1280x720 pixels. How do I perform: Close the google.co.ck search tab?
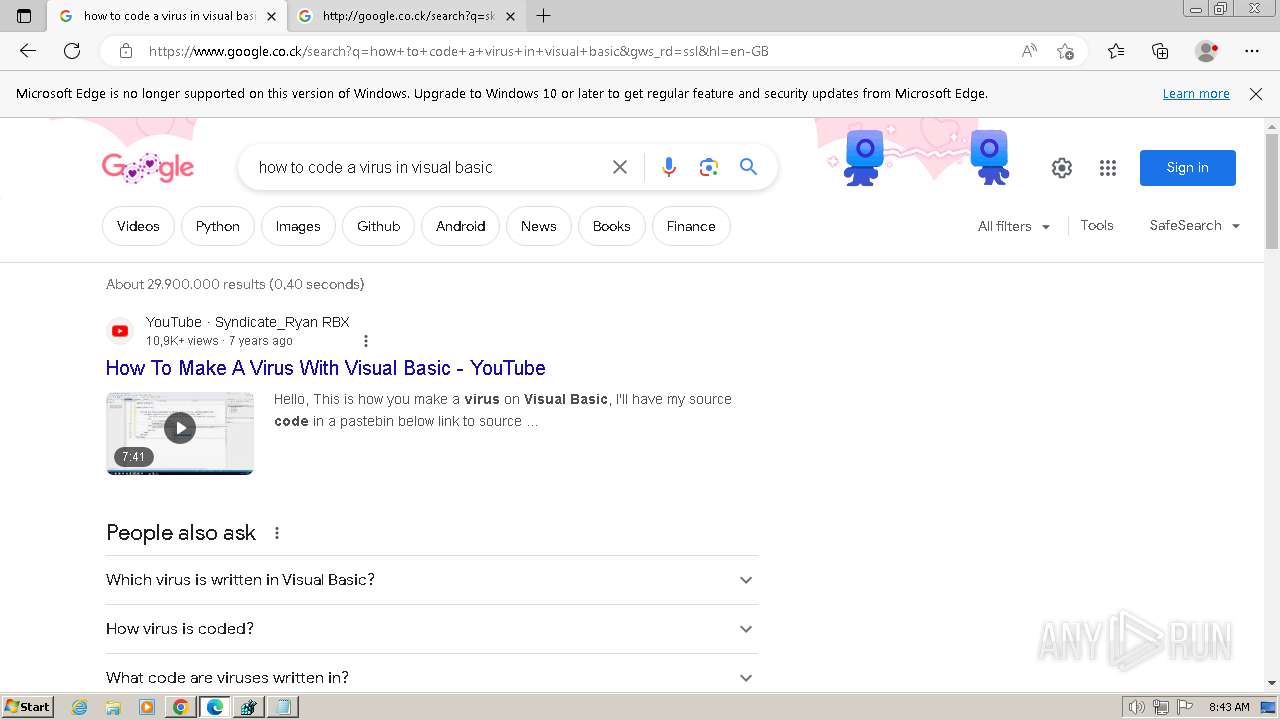(510, 16)
